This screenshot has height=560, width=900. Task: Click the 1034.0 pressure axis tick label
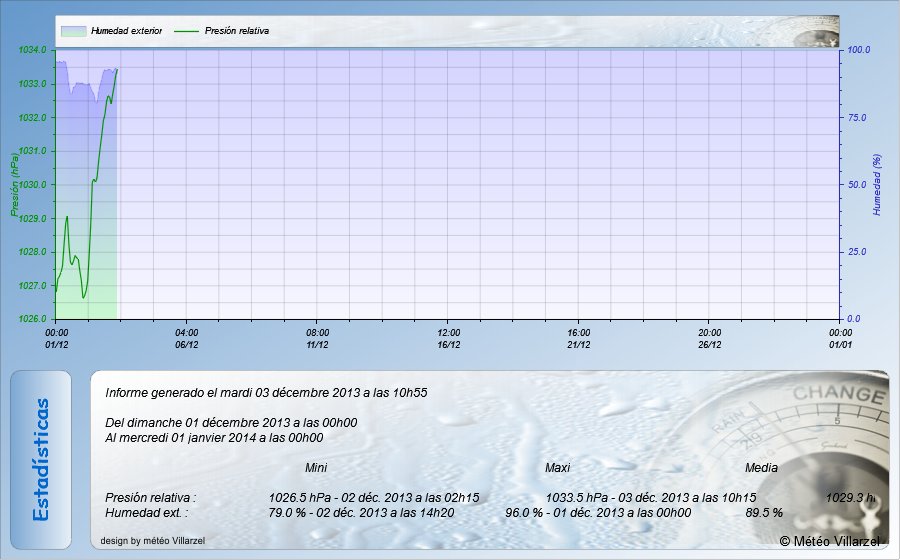33,50
